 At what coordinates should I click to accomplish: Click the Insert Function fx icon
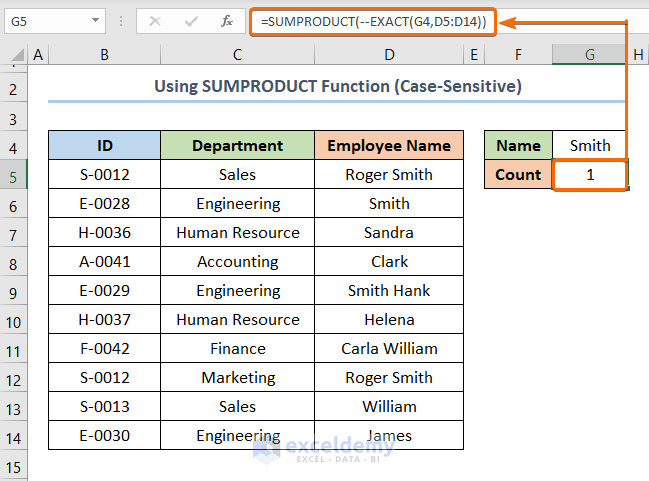pos(227,20)
